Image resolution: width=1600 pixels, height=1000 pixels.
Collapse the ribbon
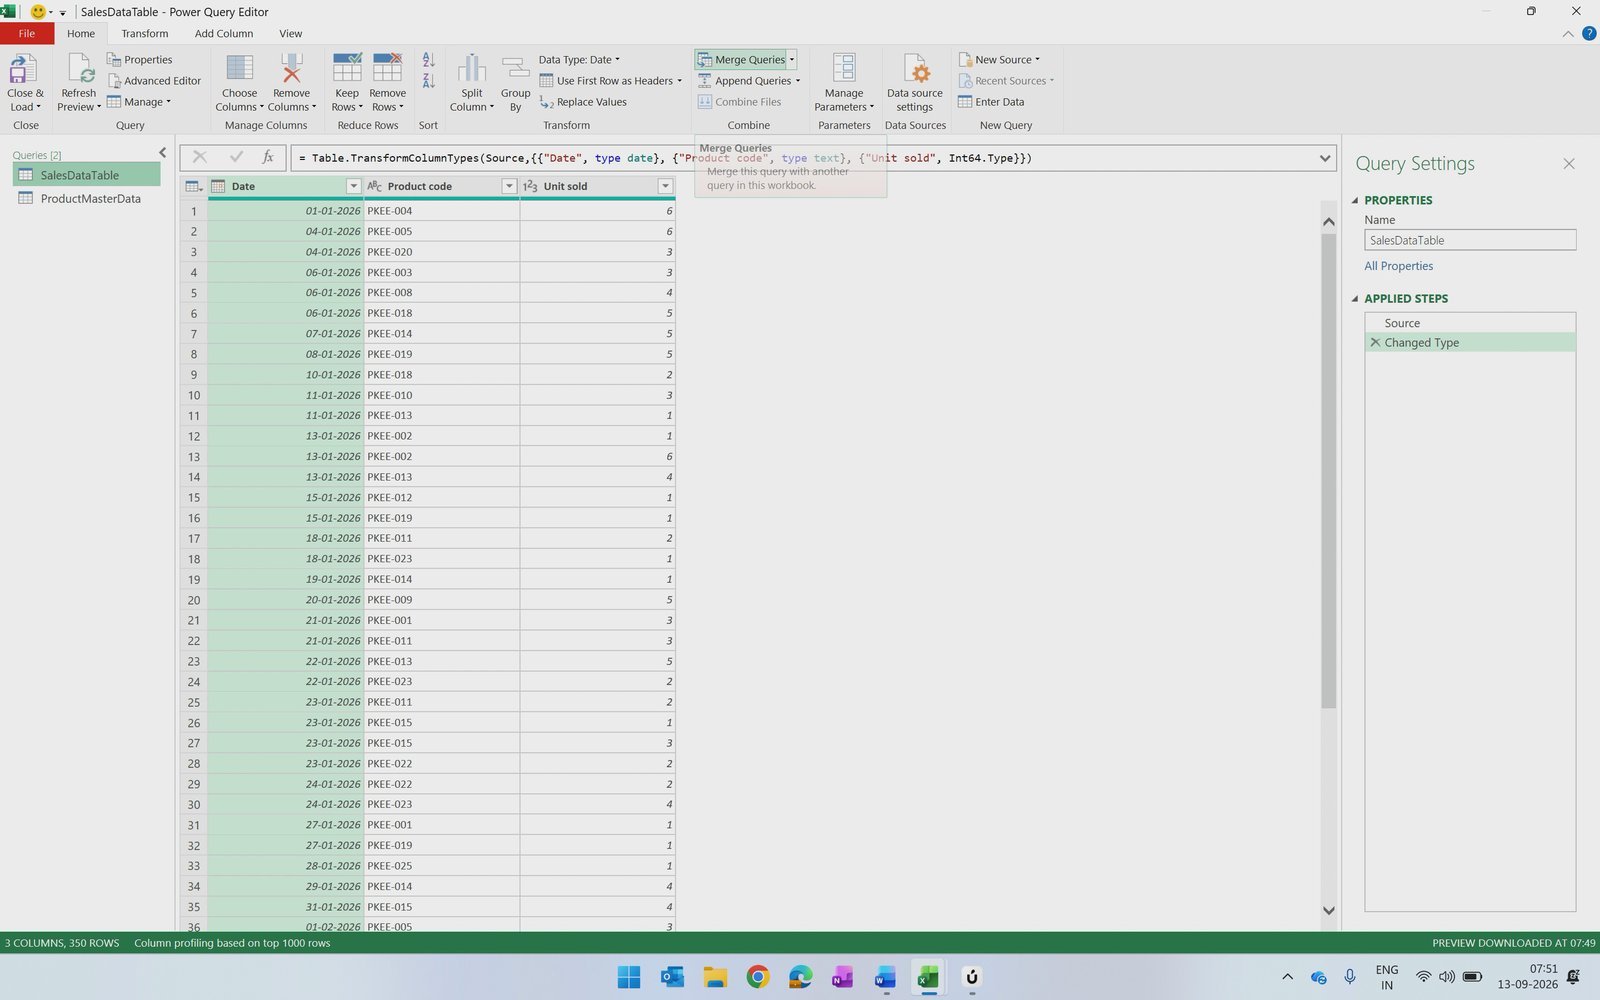[x=1568, y=34]
